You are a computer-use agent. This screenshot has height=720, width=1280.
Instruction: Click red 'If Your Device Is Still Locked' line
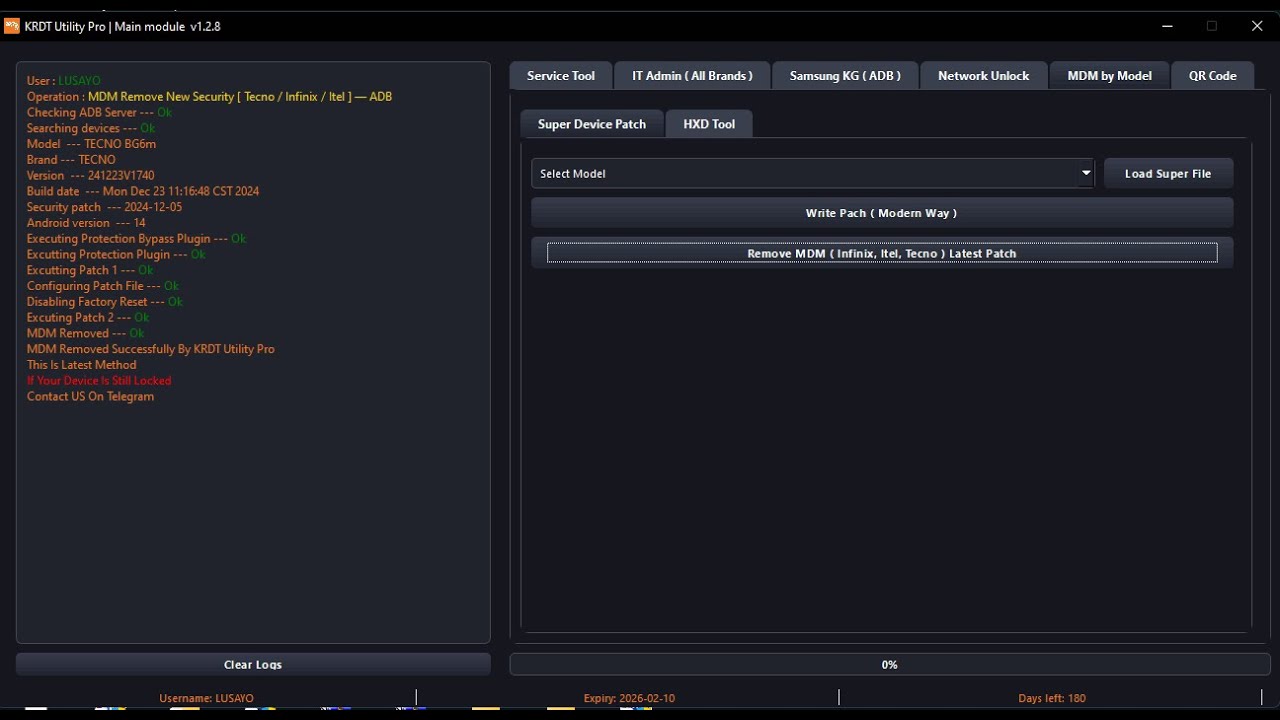pos(99,381)
